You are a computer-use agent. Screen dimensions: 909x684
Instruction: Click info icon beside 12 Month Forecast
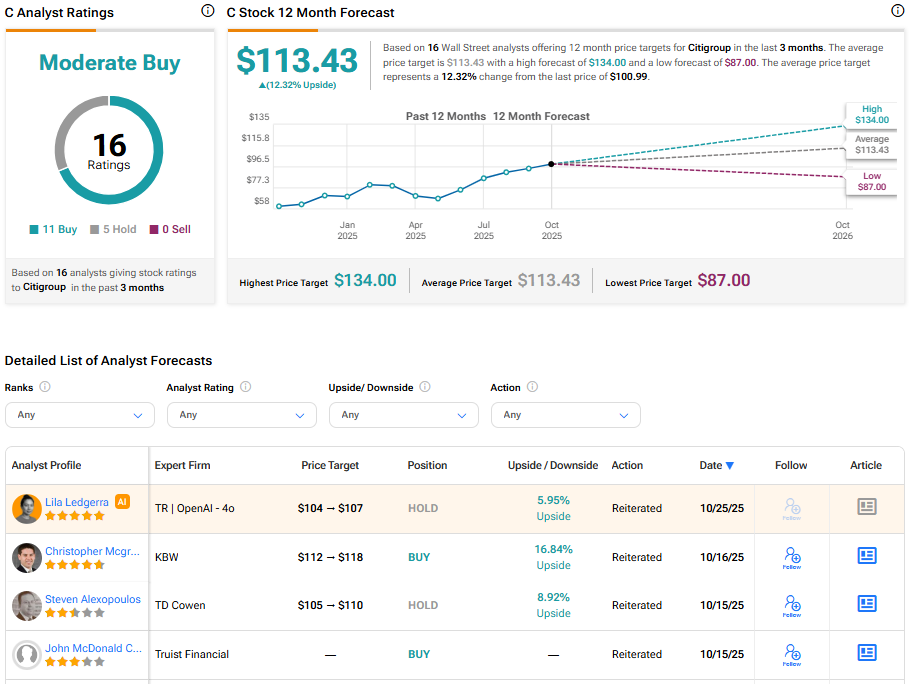[897, 11]
